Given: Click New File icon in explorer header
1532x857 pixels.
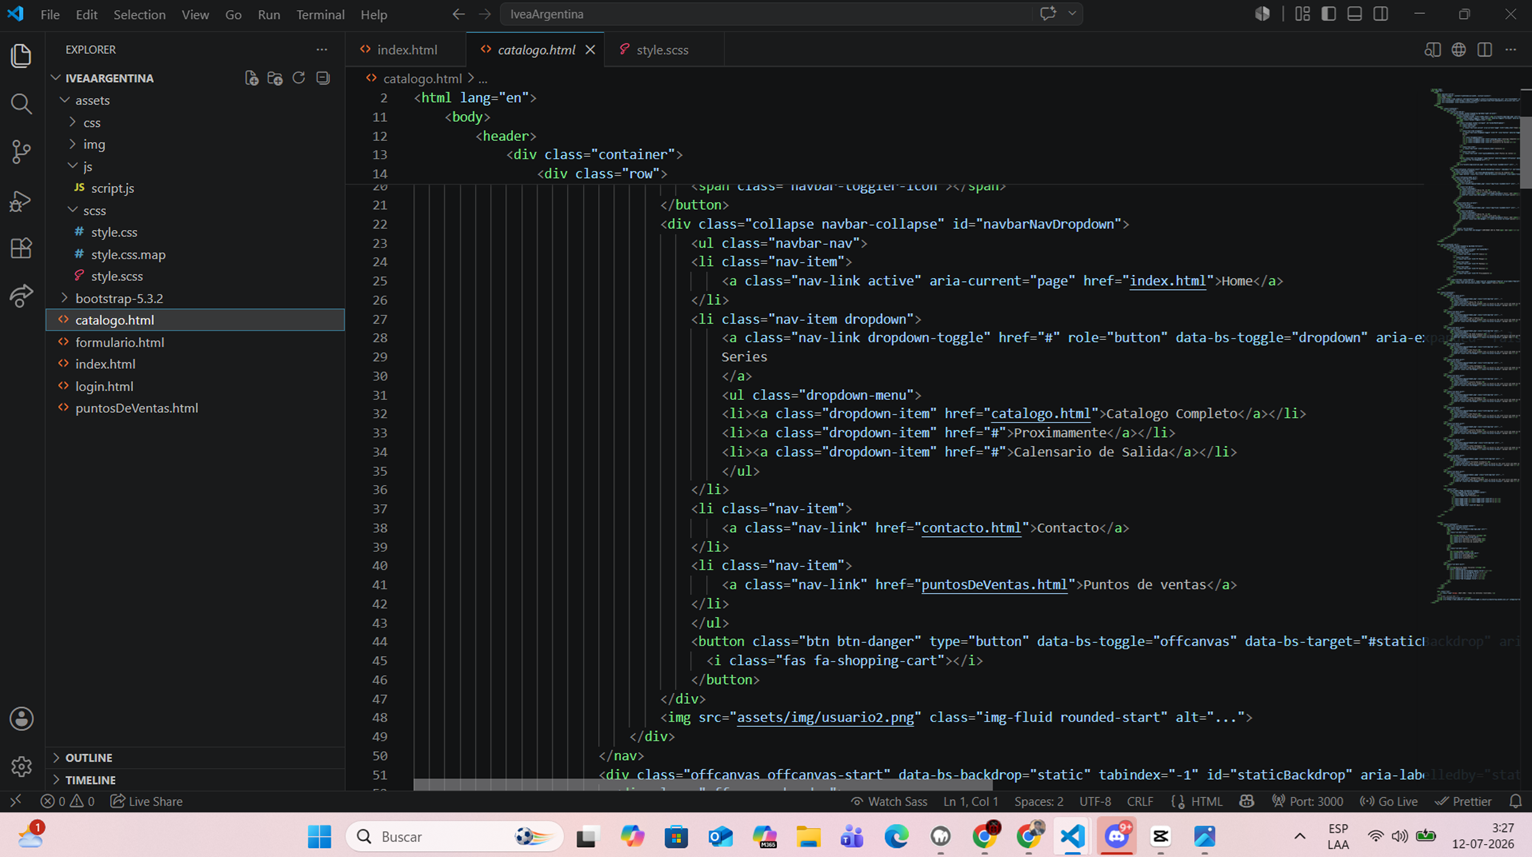Looking at the screenshot, I should click(252, 78).
